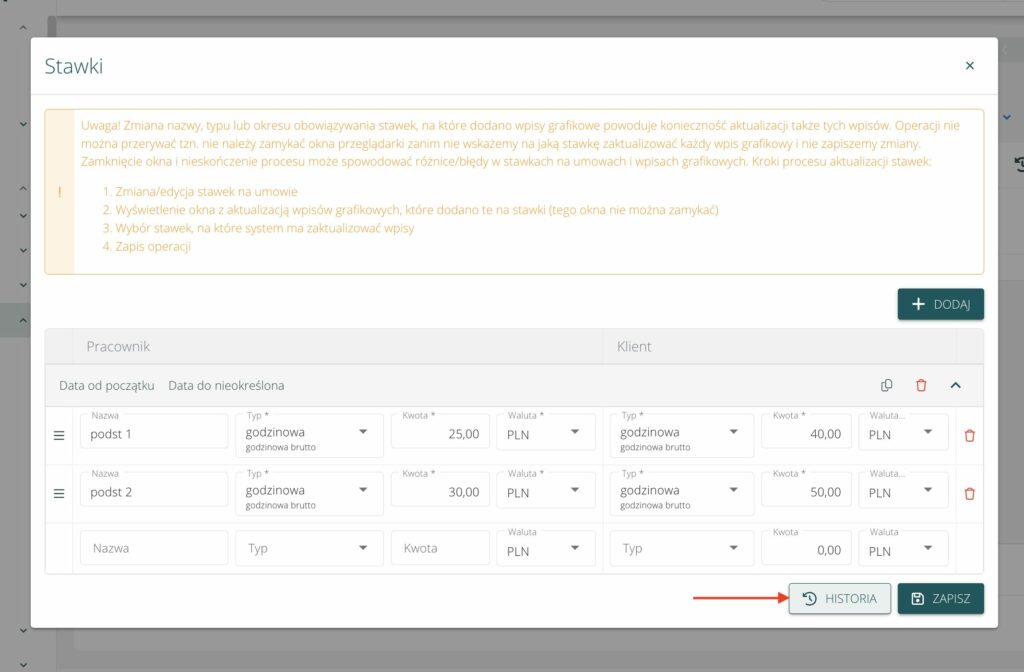Collapse the rate period with chevron up
Screen dimensions: 1024x672
(955, 386)
